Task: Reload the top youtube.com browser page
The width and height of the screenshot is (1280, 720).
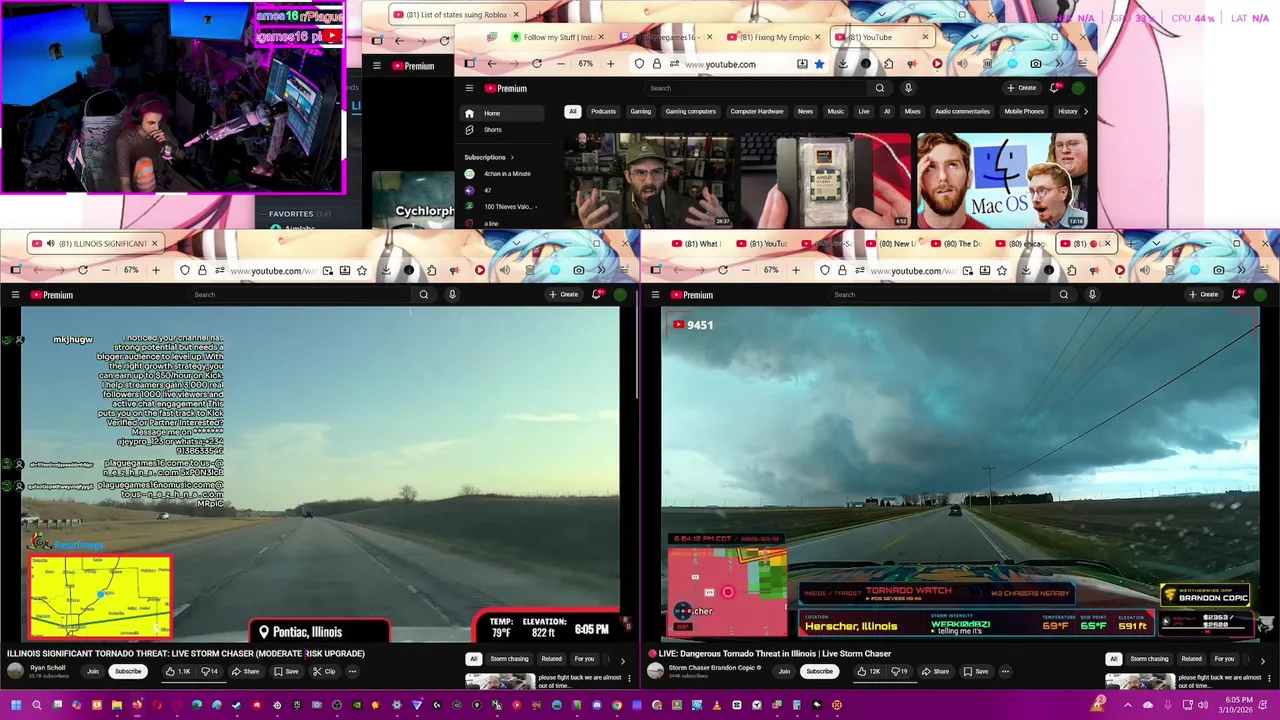Action: (x=537, y=64)
